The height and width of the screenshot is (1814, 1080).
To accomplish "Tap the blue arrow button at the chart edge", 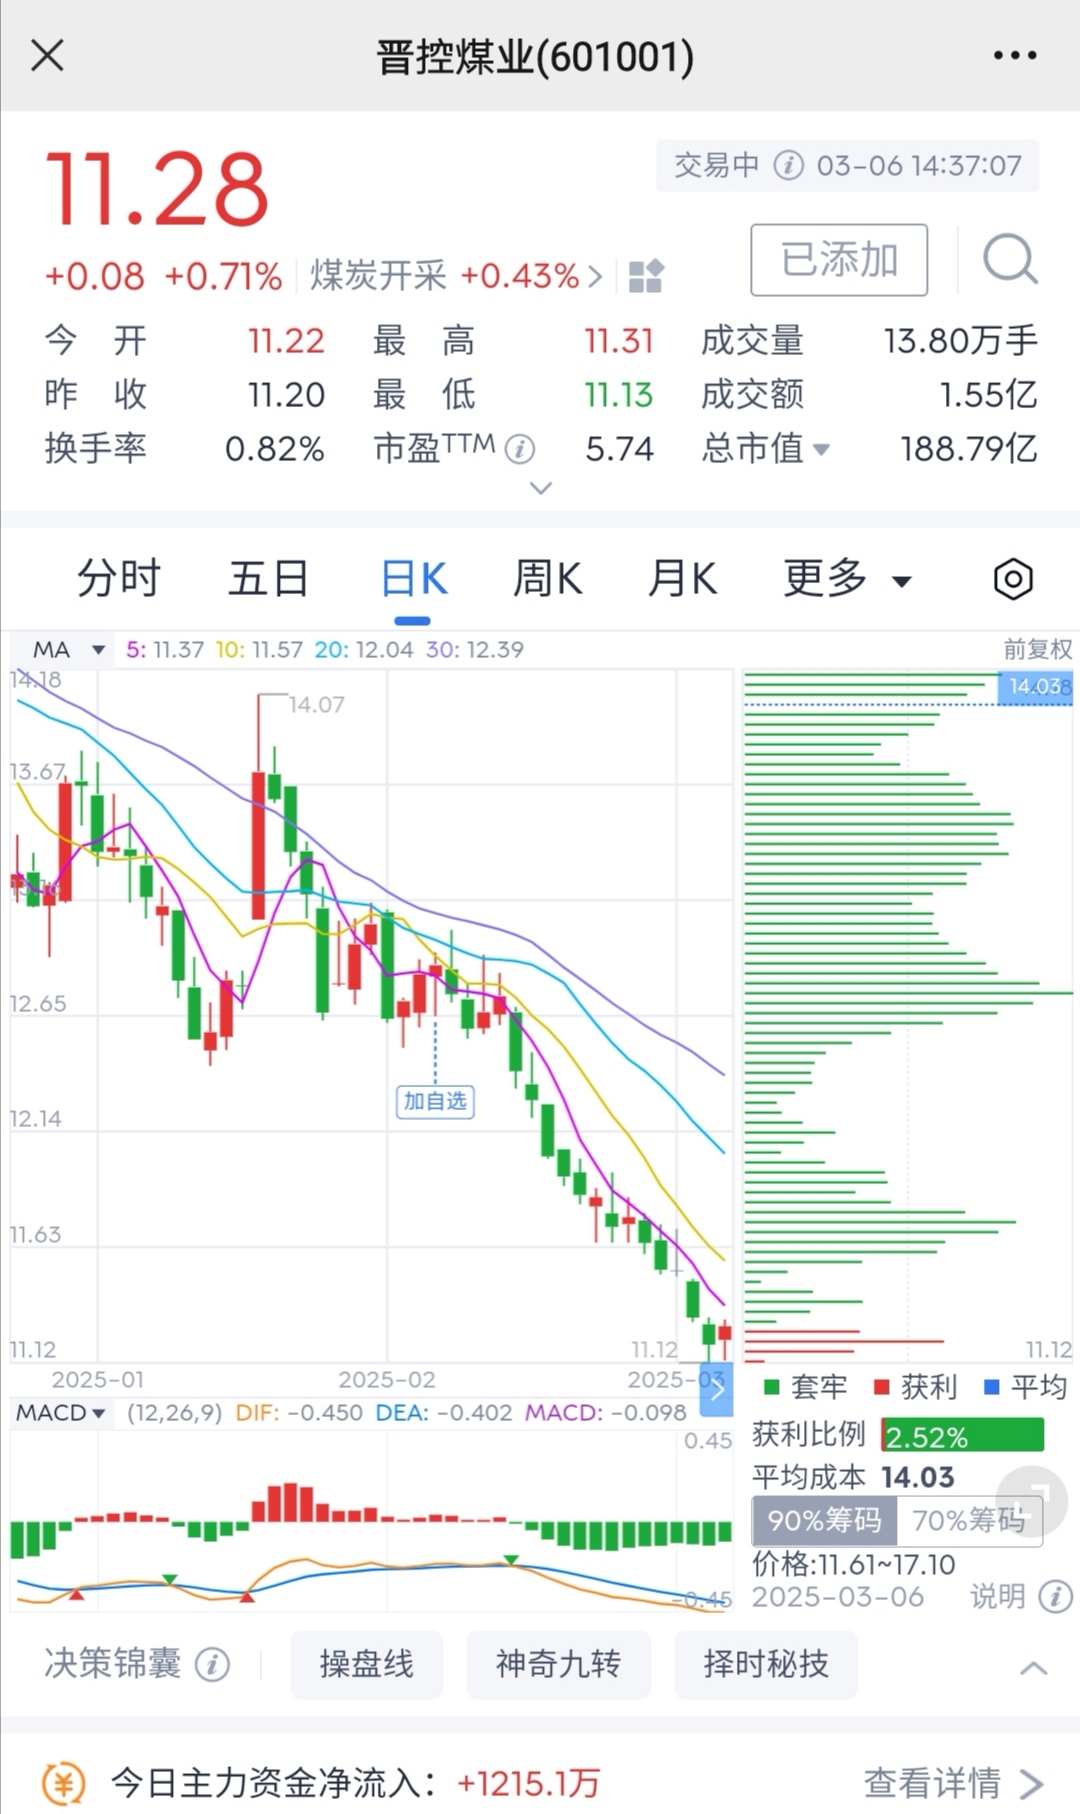I will pos(716,1389).
